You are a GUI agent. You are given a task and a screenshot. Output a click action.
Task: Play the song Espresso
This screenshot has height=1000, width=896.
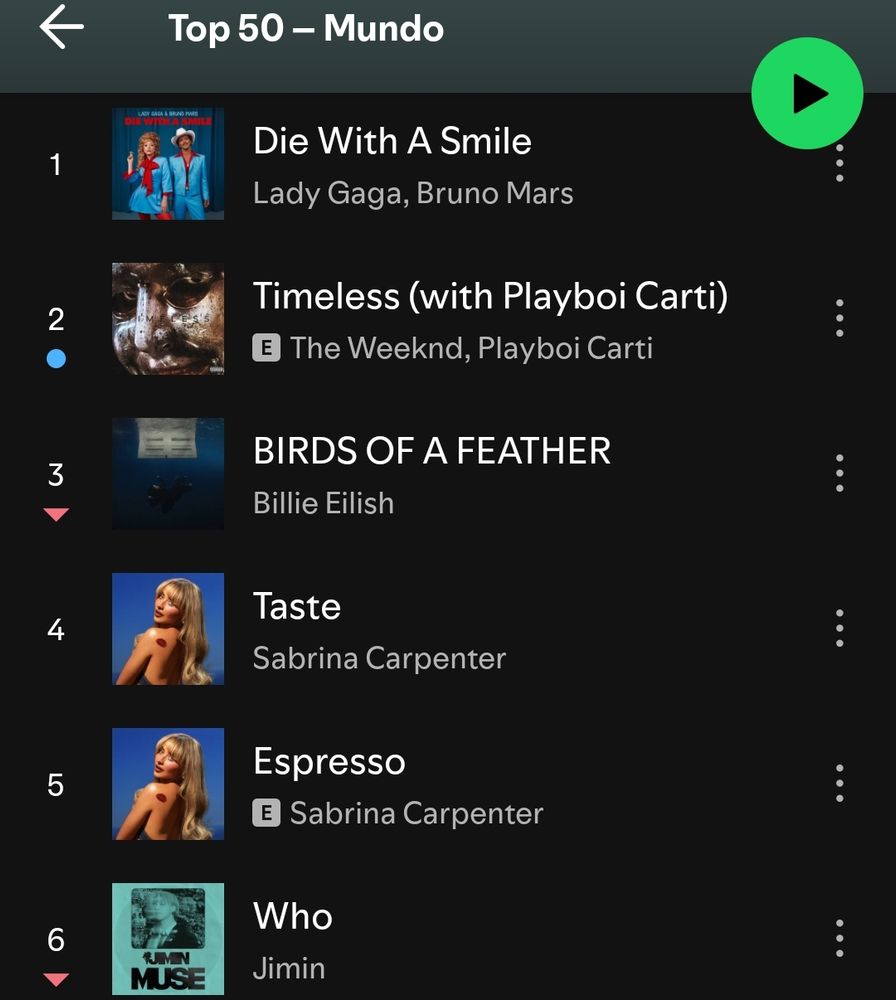(448, 784)
